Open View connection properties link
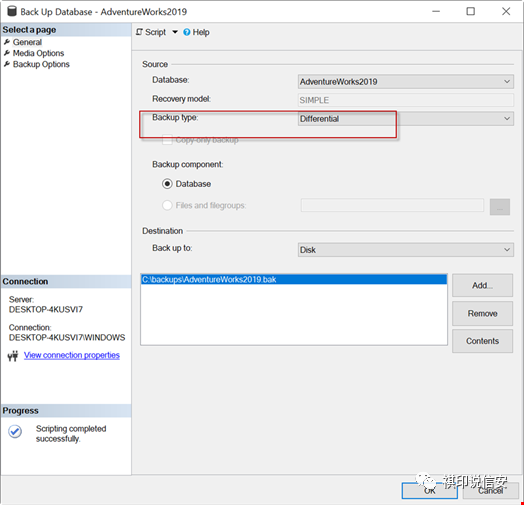Screen dimensions: 524x505 tap(72, 355)
